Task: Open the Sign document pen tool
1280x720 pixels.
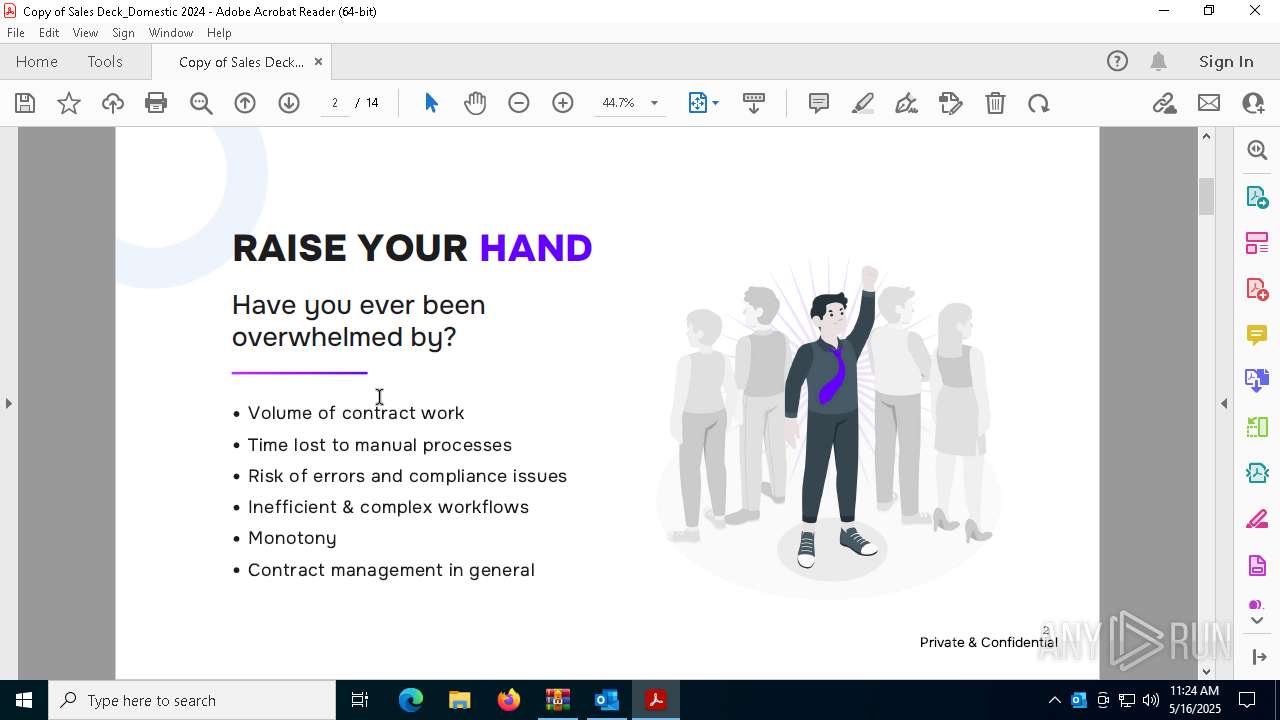Action: [x=907, y=103]
